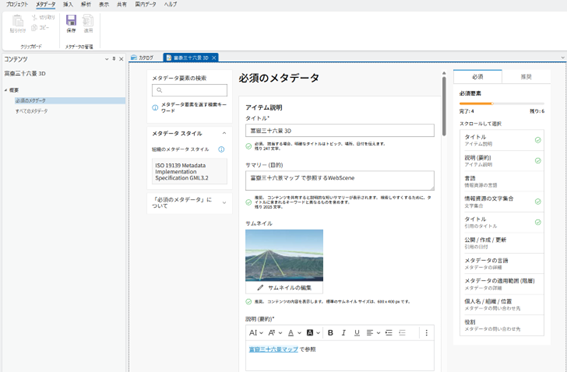Open the 挿入 ribbon tab
The width and height of the screenshot is (567, 372).
(x=68, y=4)
